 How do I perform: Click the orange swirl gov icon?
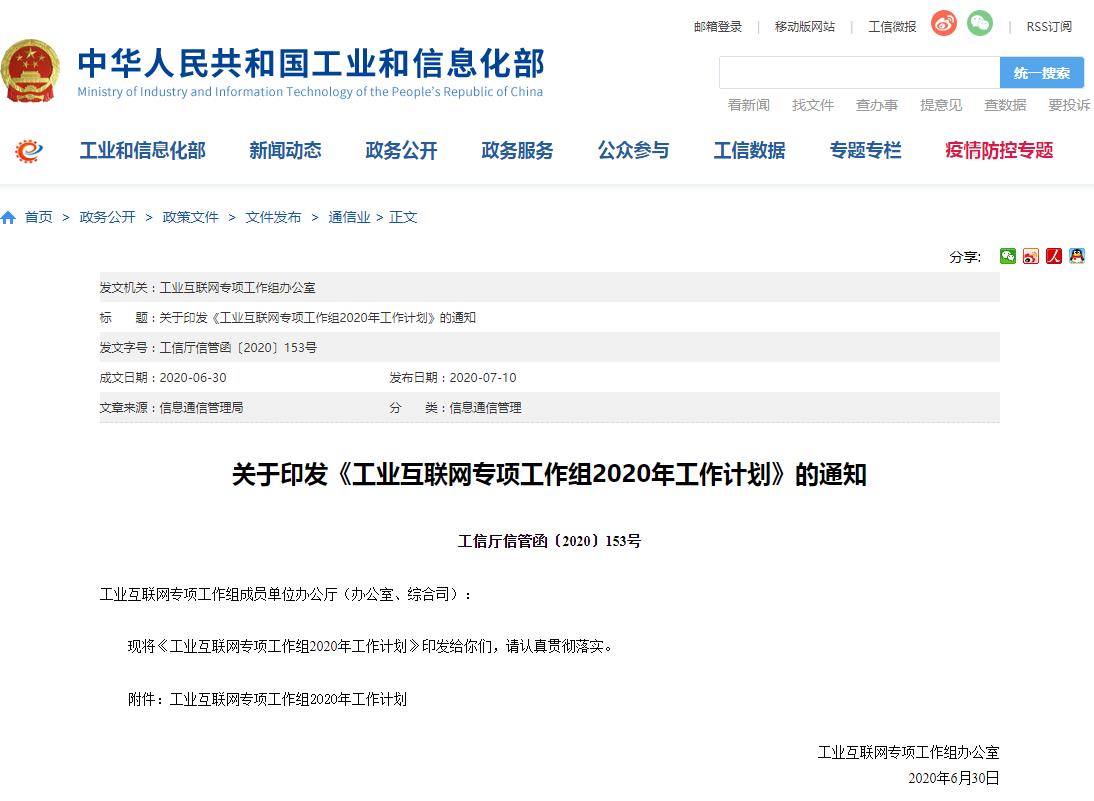coord(29,150)
